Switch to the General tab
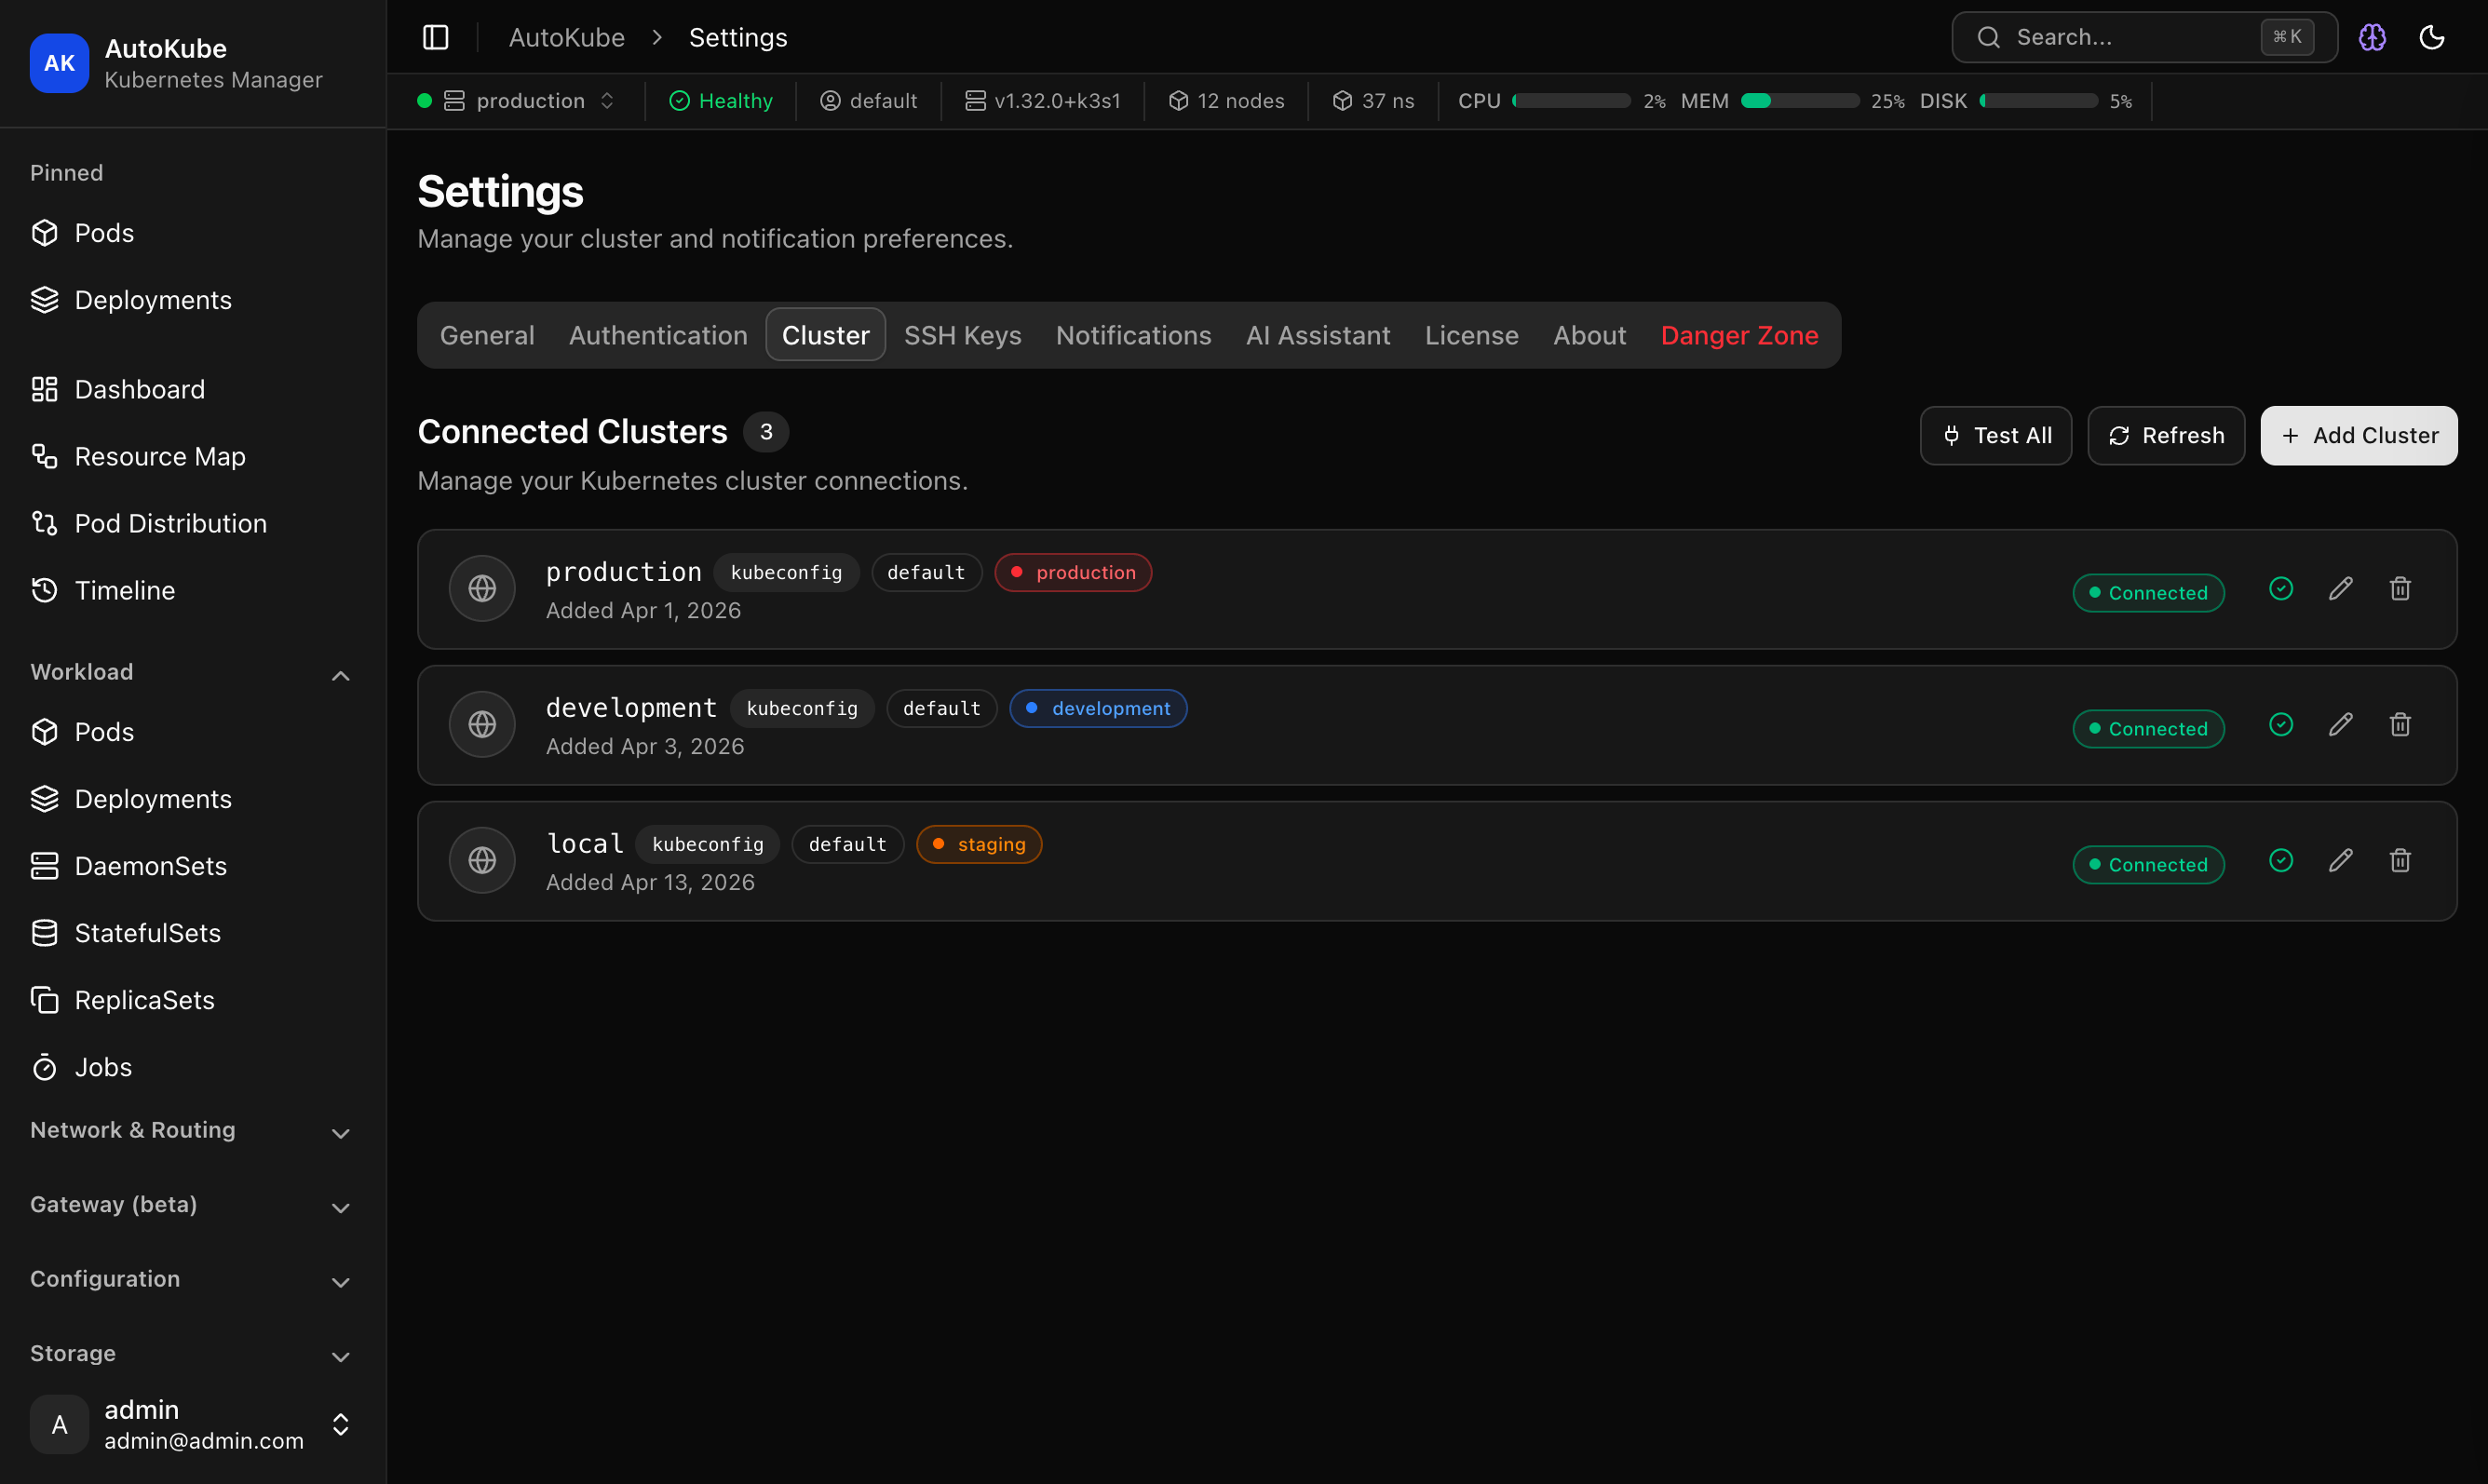Viewport: 2488px width, 1484px height. 487,335
